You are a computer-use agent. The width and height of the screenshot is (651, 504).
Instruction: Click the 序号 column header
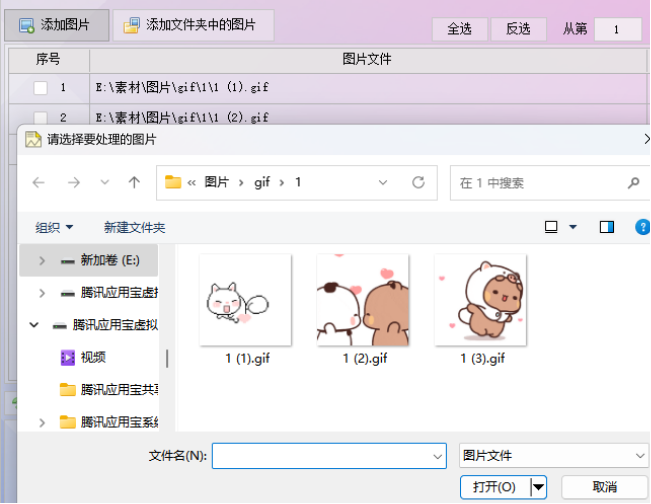point(48,59)
